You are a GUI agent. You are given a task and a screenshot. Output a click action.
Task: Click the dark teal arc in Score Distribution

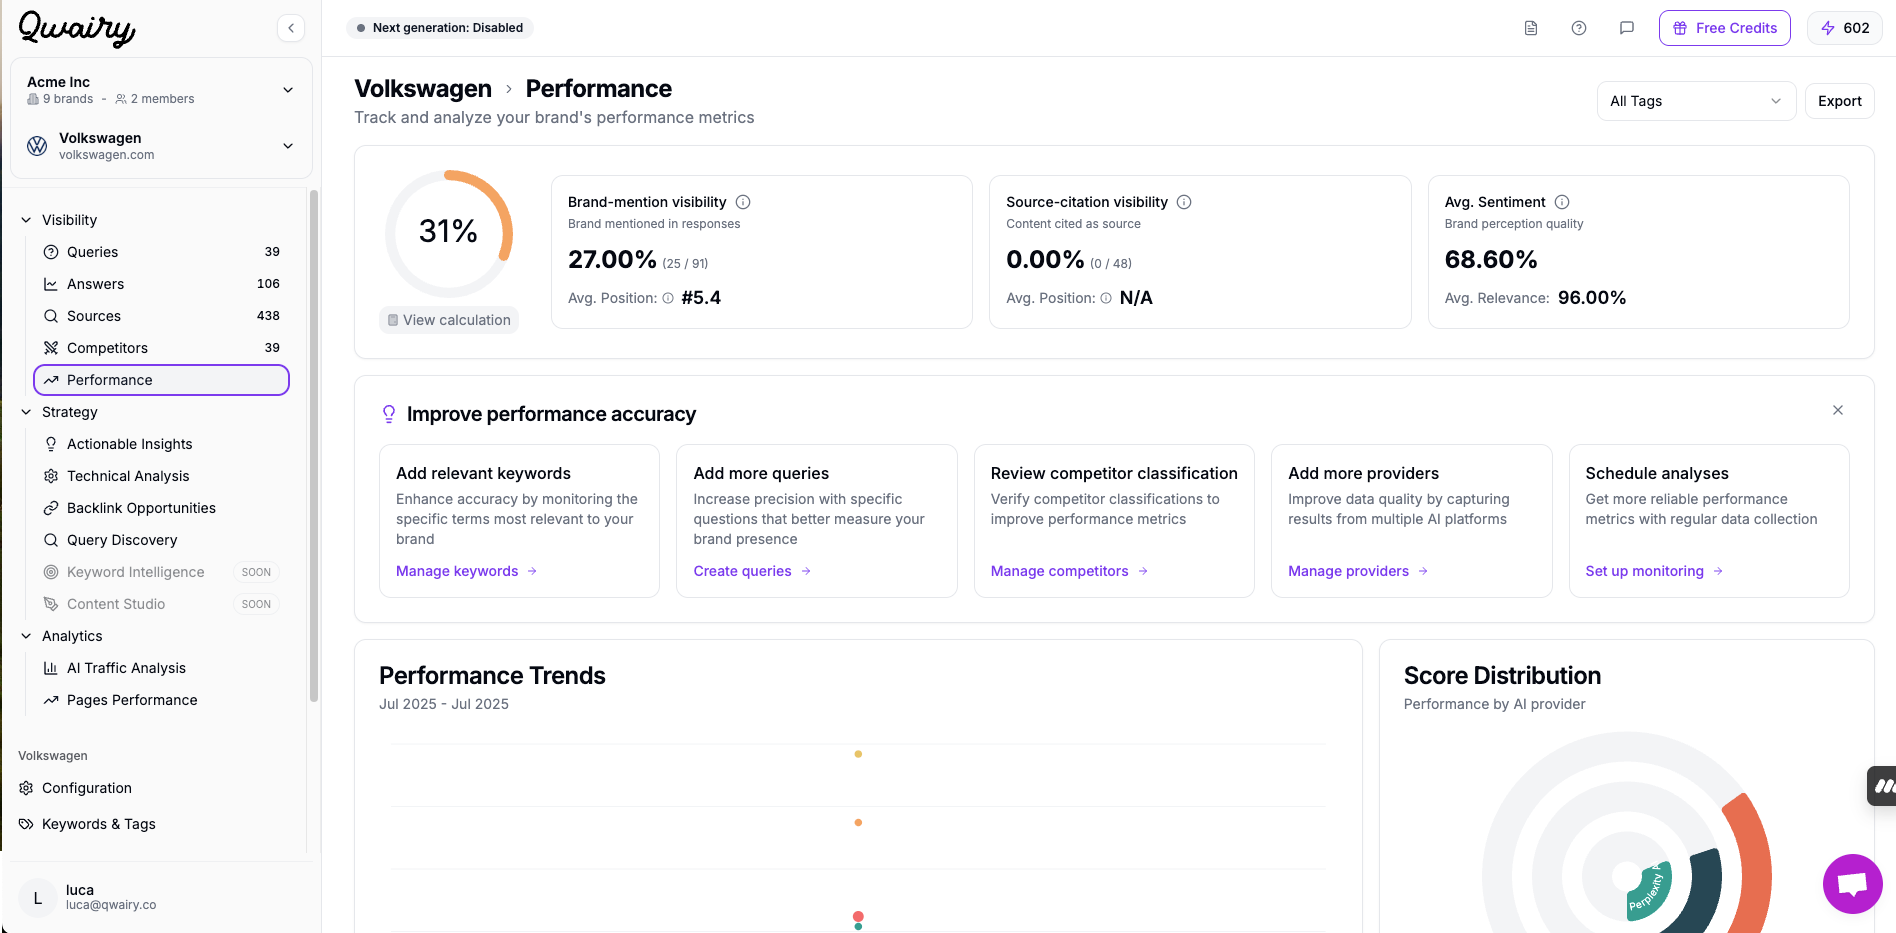pyautogui.click(x=1708, y=885)
